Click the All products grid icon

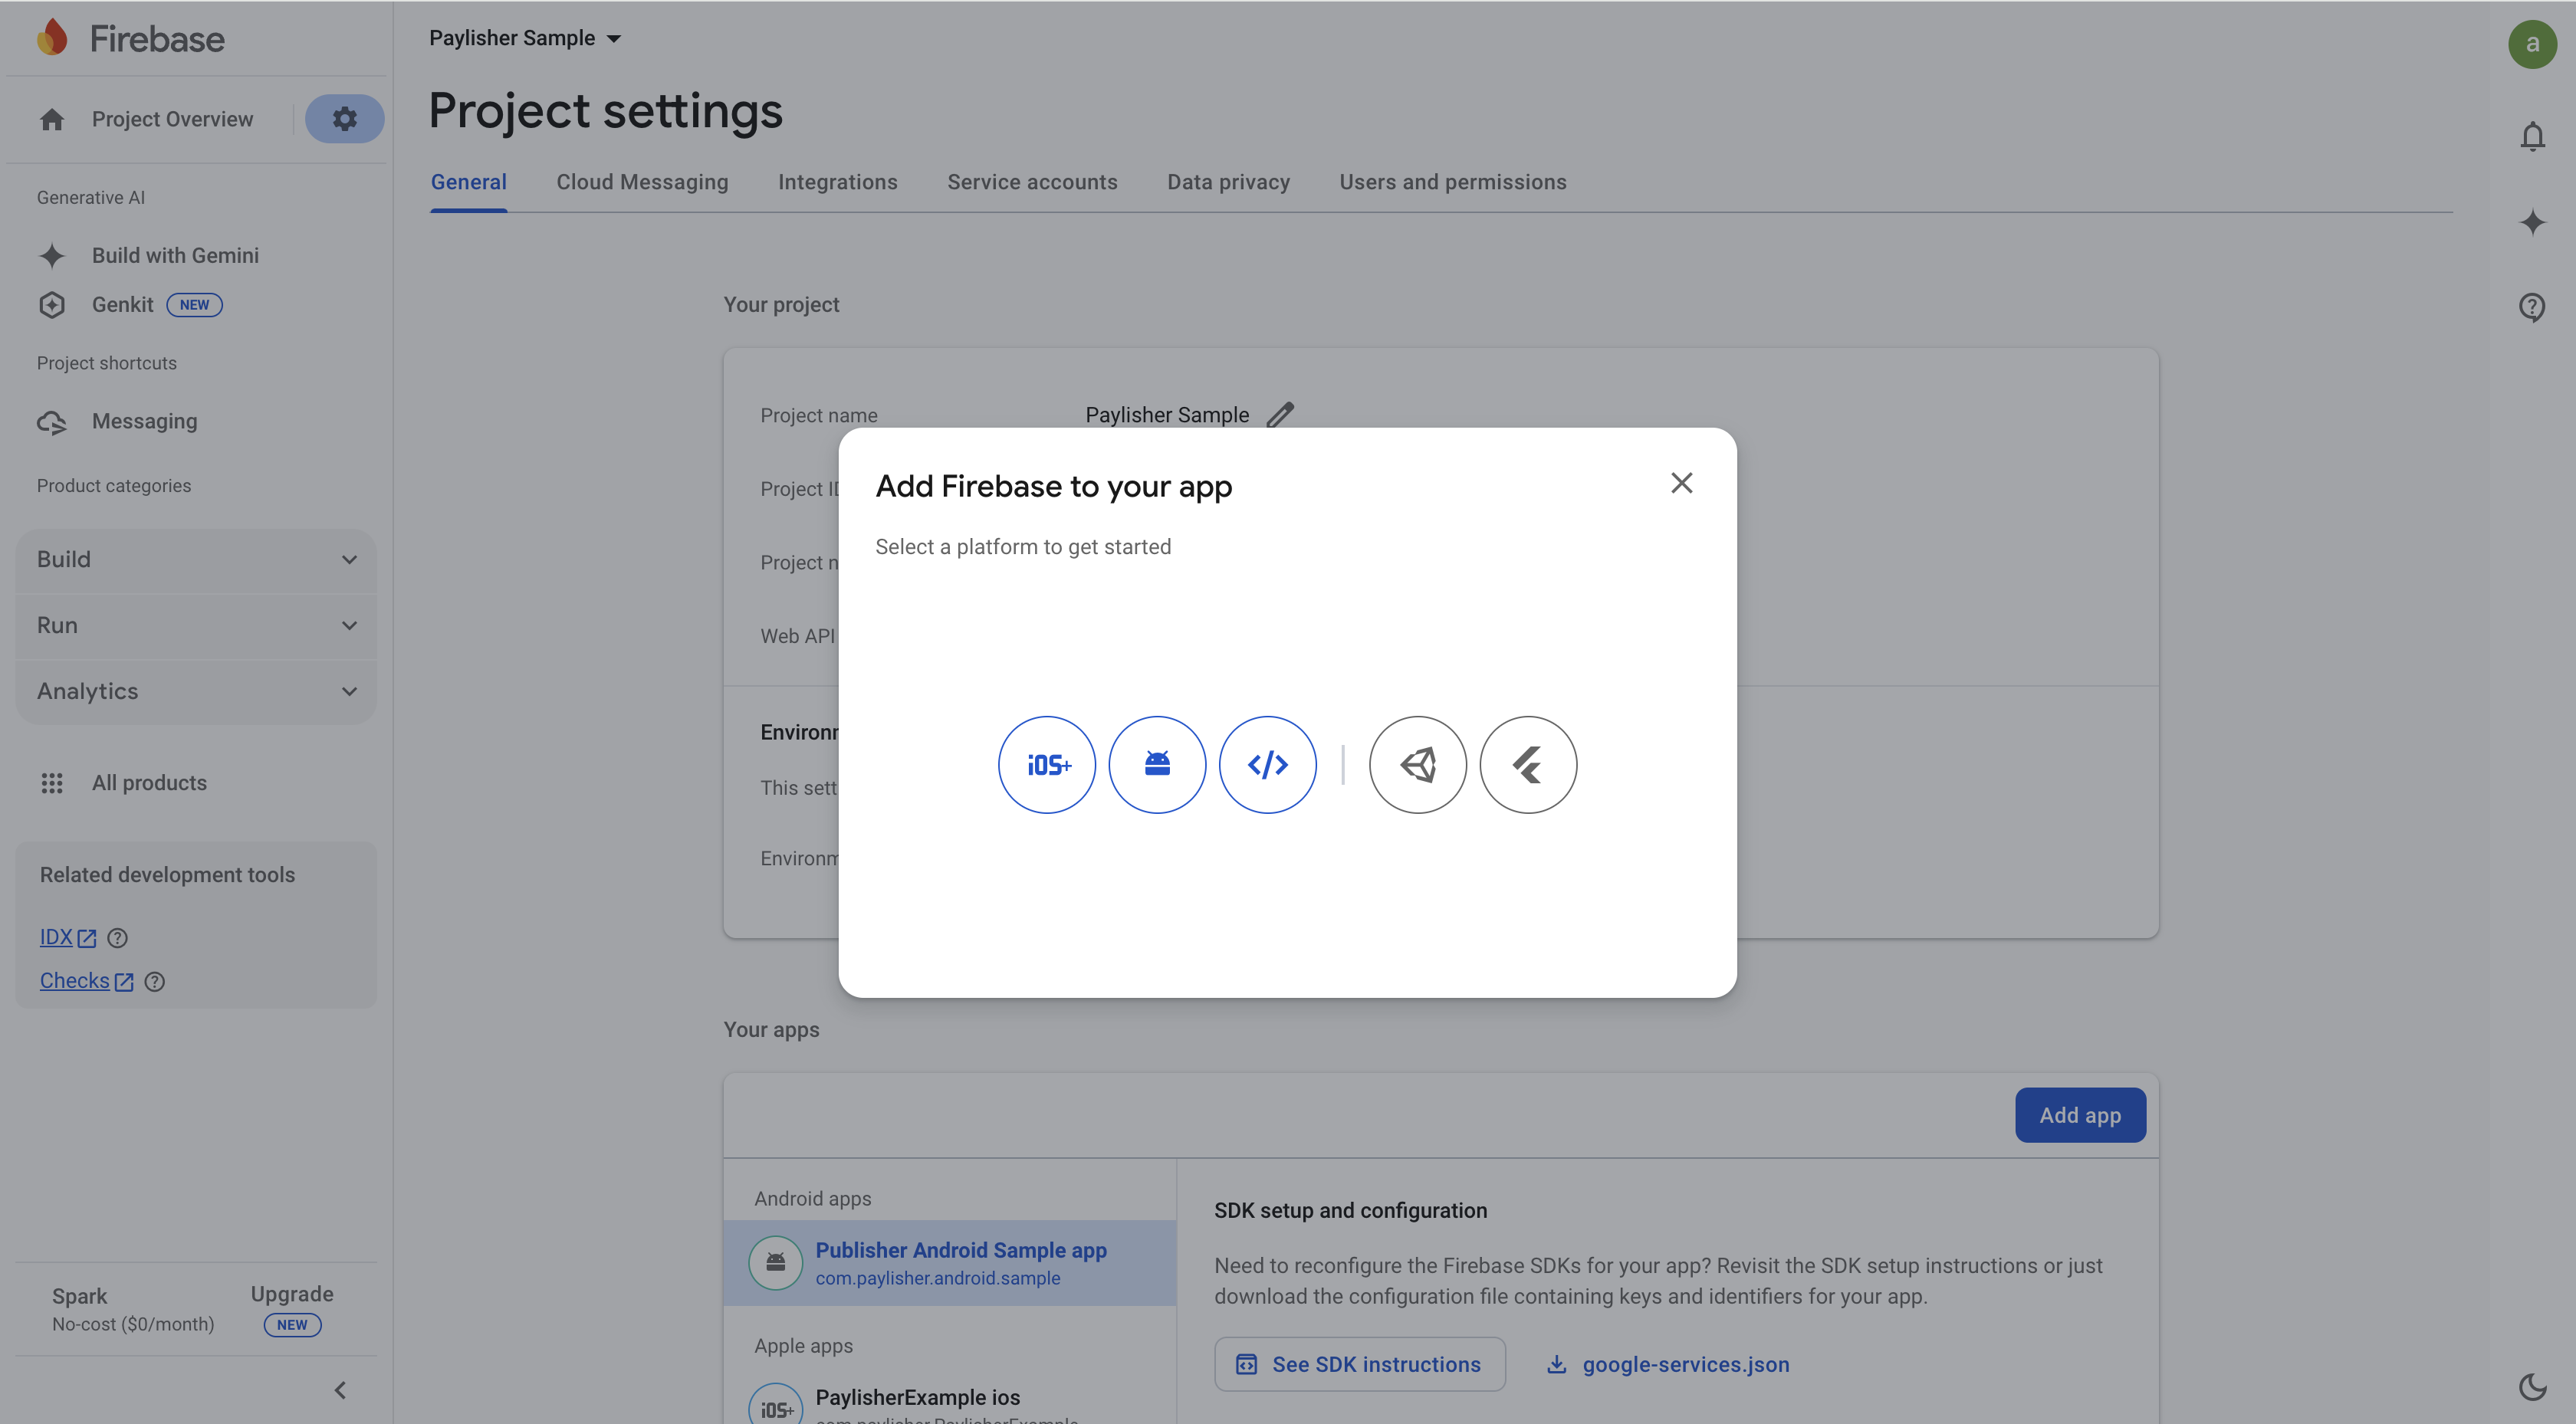coord(52,783)
